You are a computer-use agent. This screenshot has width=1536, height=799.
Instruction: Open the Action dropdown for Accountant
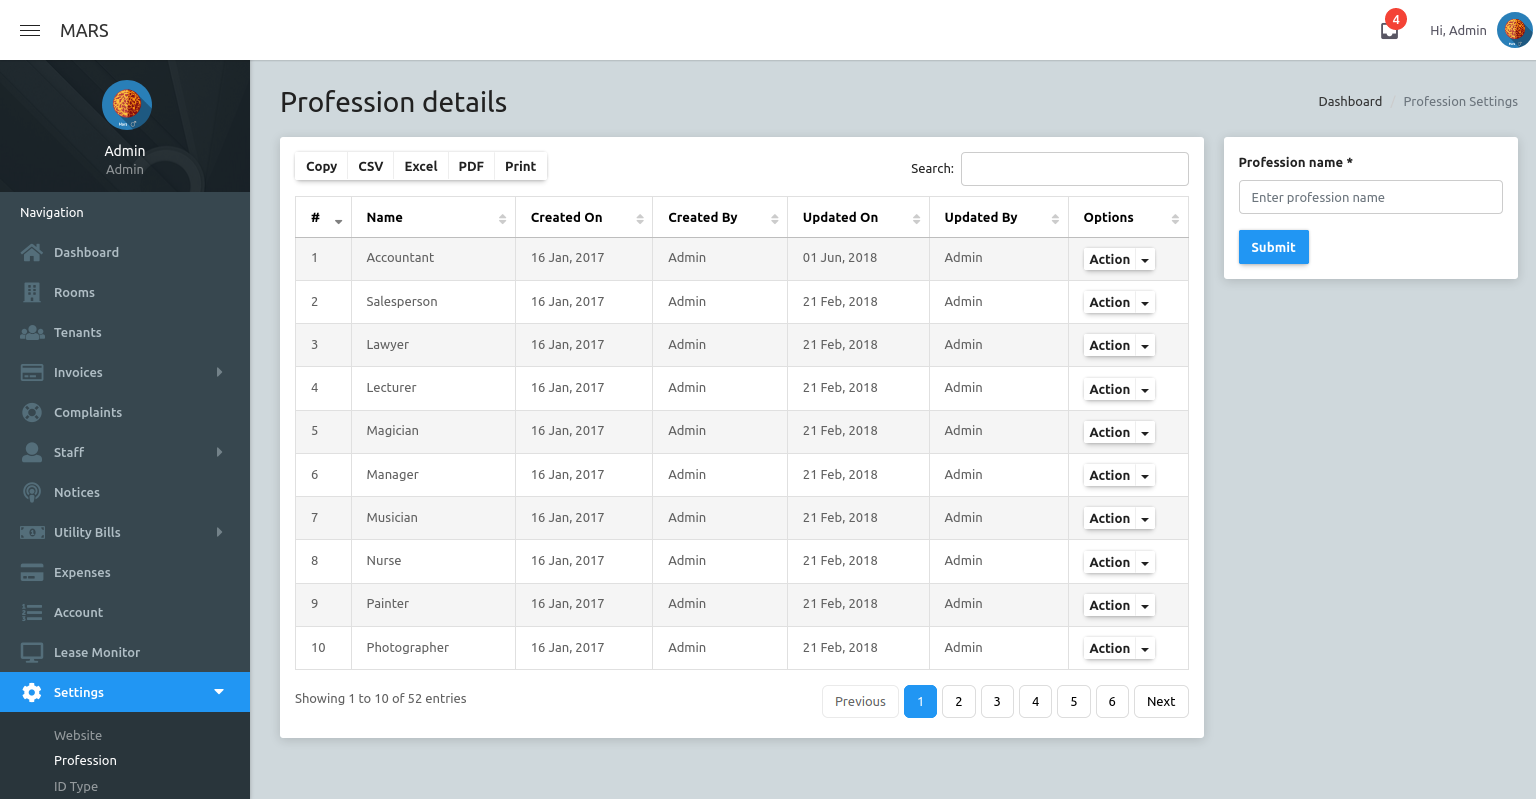tap(1117, 259)
